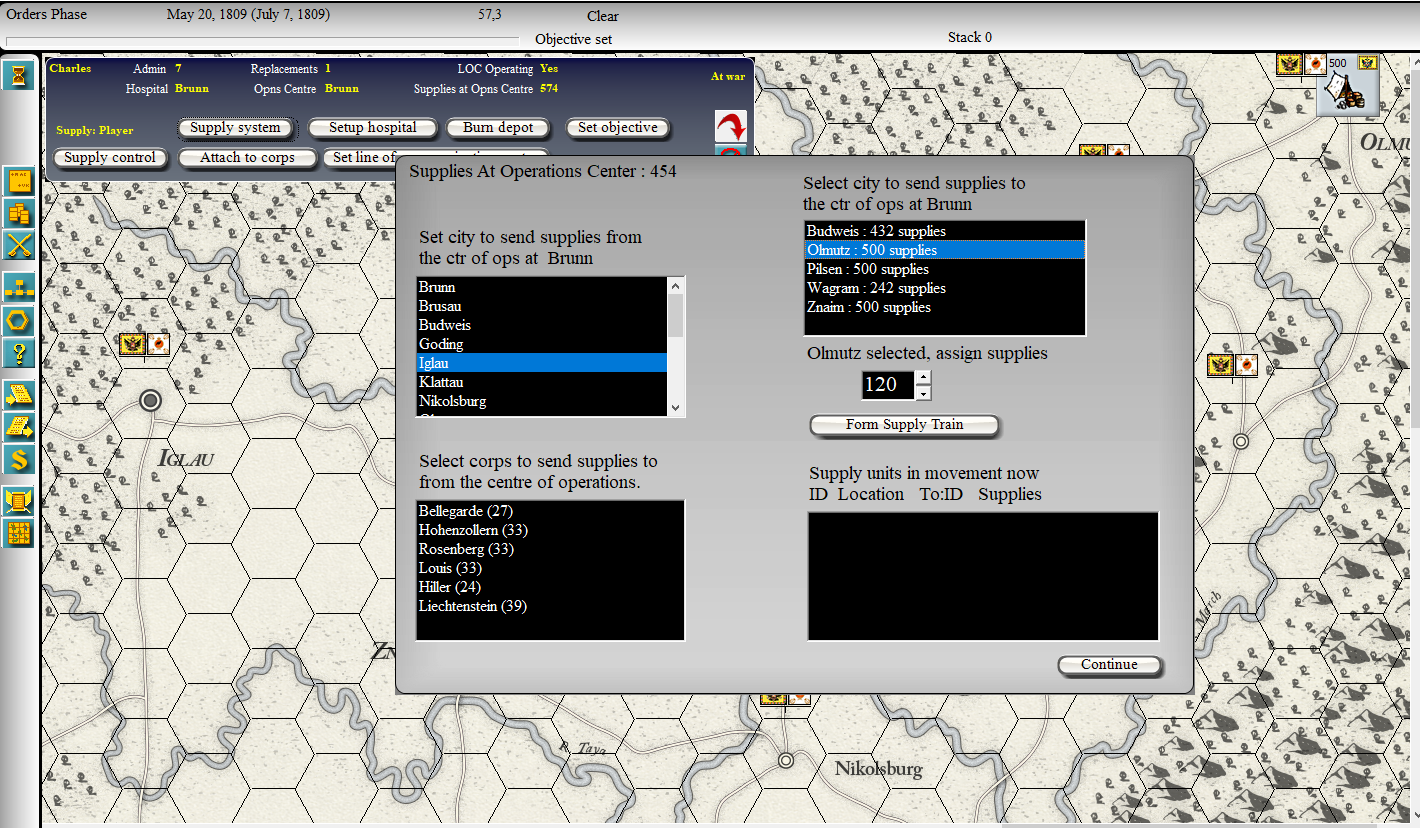Screen dimensions: 1420x828
Task: Click the Setup hospital button
Action: point(373,128)
